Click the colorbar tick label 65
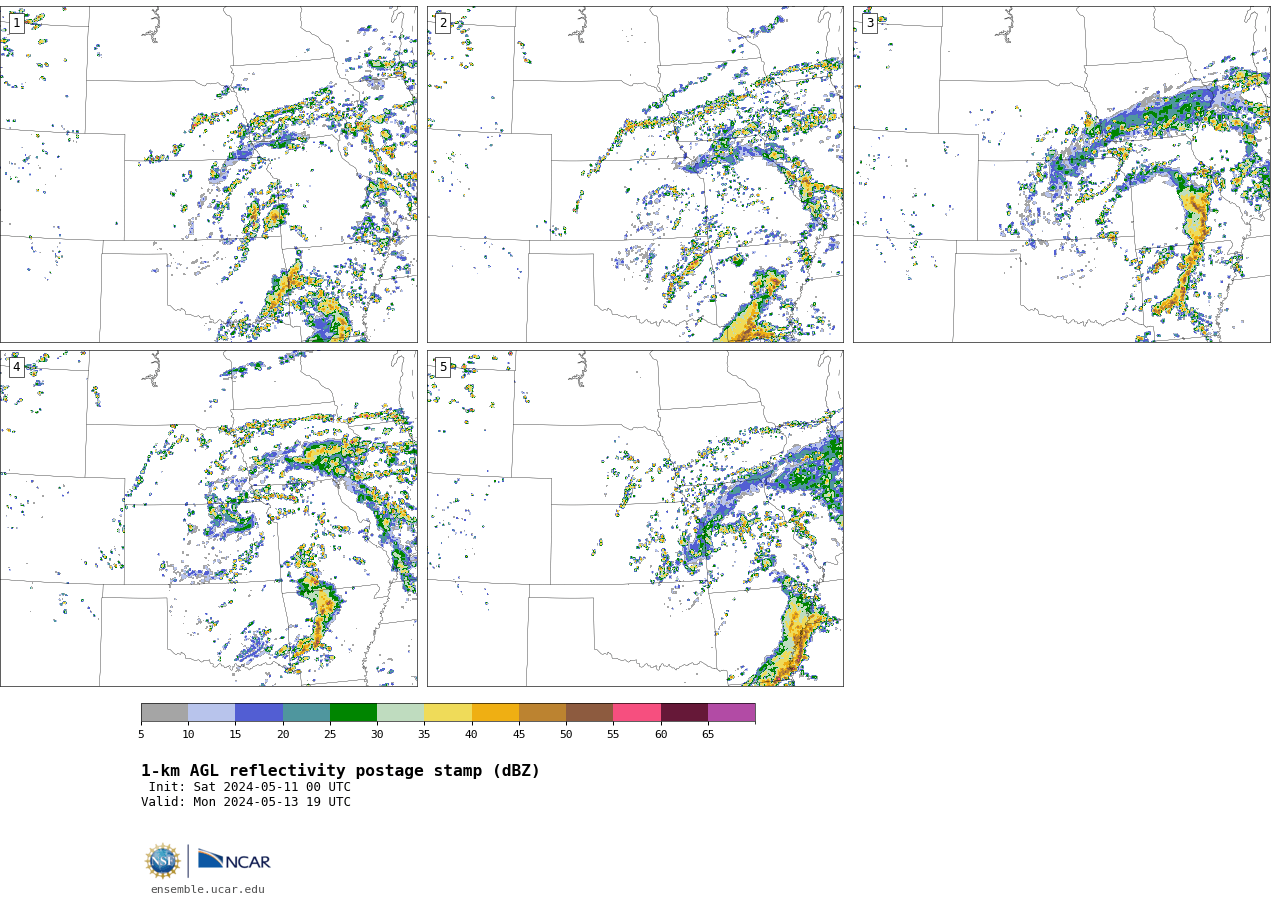1280x901 pixels. [x=708, y=735]
